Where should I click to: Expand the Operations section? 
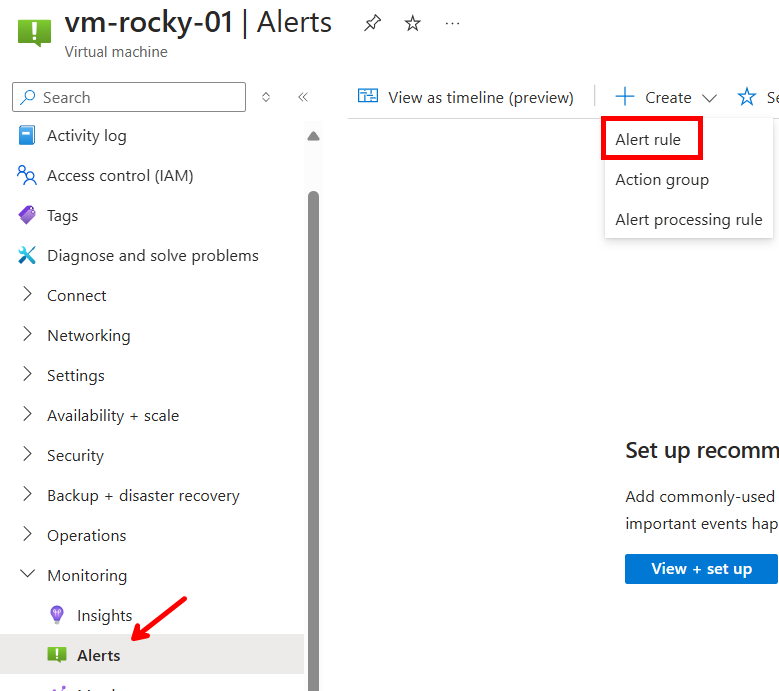pyautogui.click(x=27, y=534)
